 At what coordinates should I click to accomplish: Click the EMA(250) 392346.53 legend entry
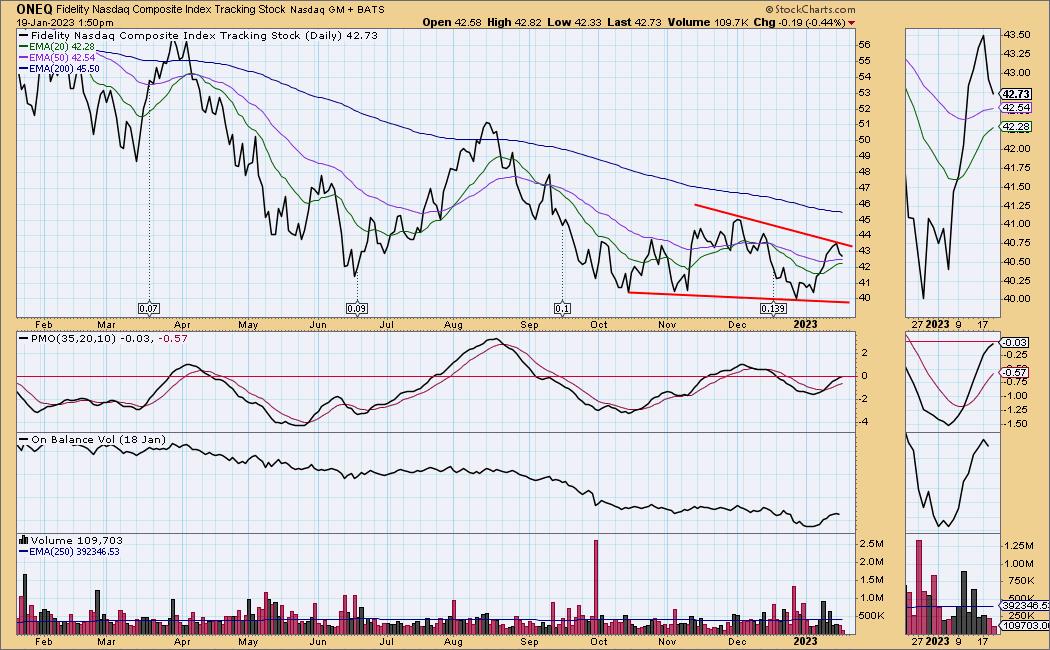[74, 552]
